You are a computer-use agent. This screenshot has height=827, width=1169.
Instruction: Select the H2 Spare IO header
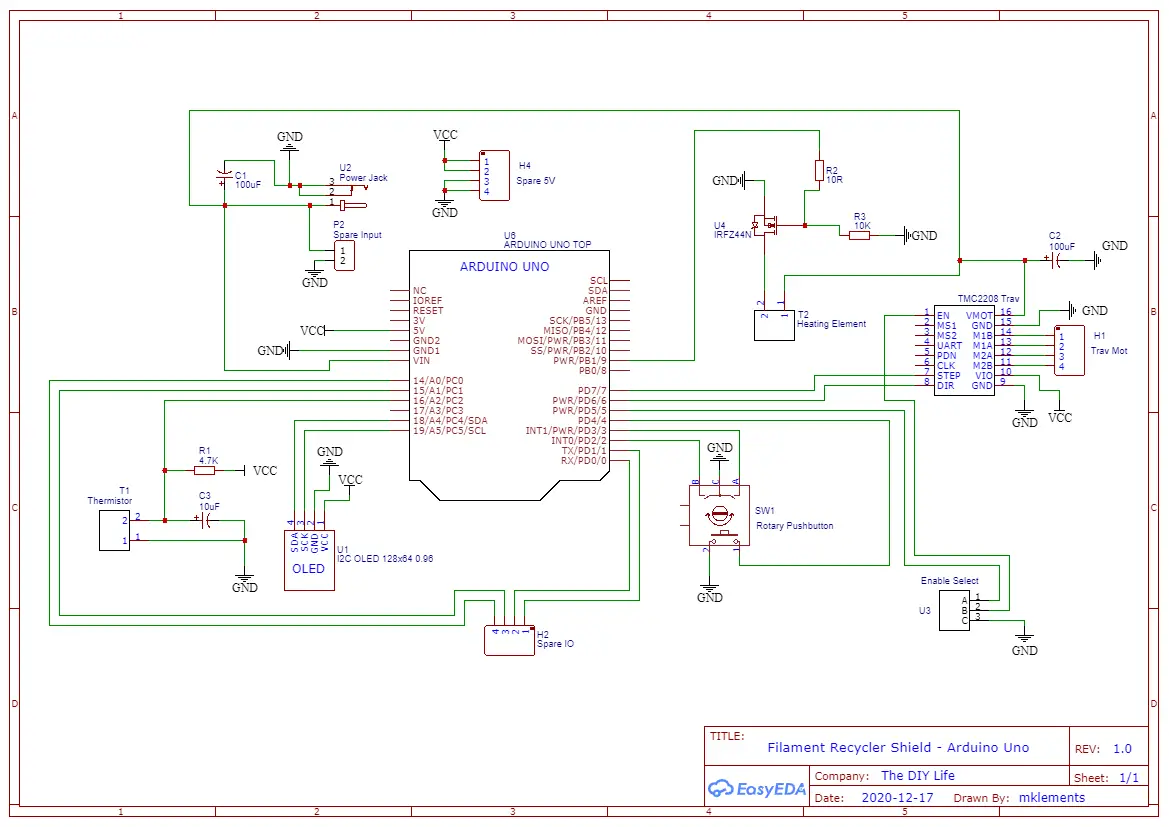pyautogui.click(x=509, y=640)
